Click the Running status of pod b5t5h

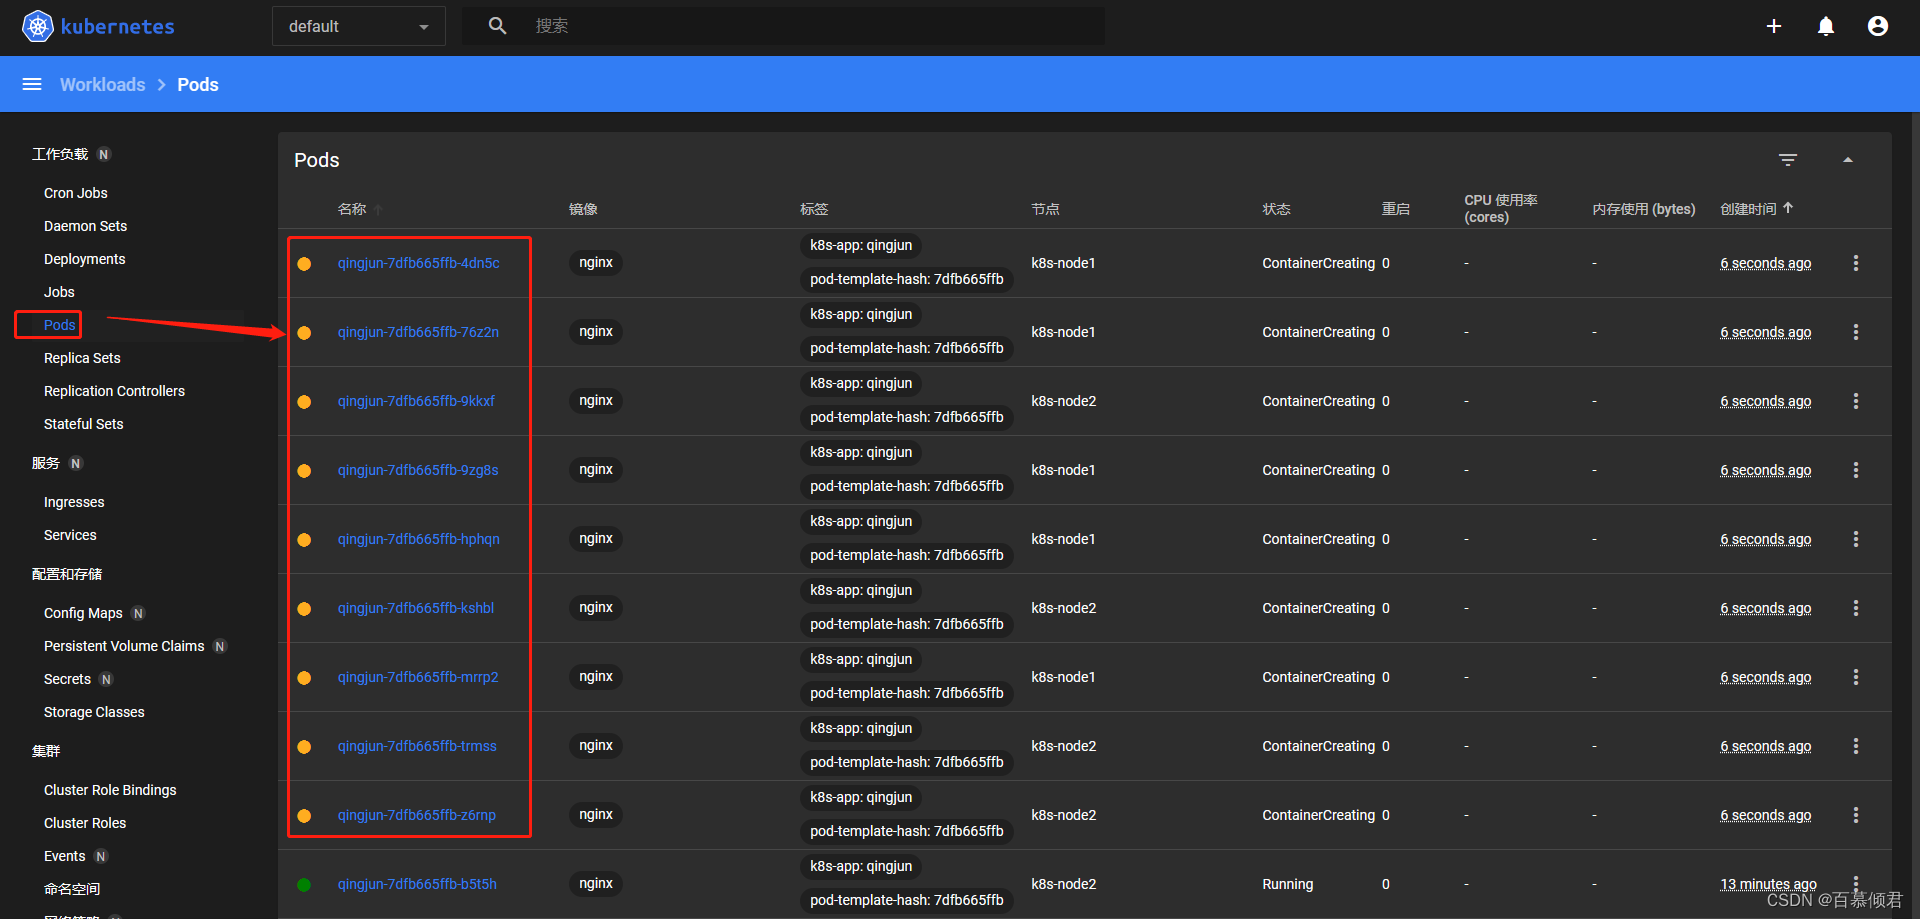click(1288, 884)
